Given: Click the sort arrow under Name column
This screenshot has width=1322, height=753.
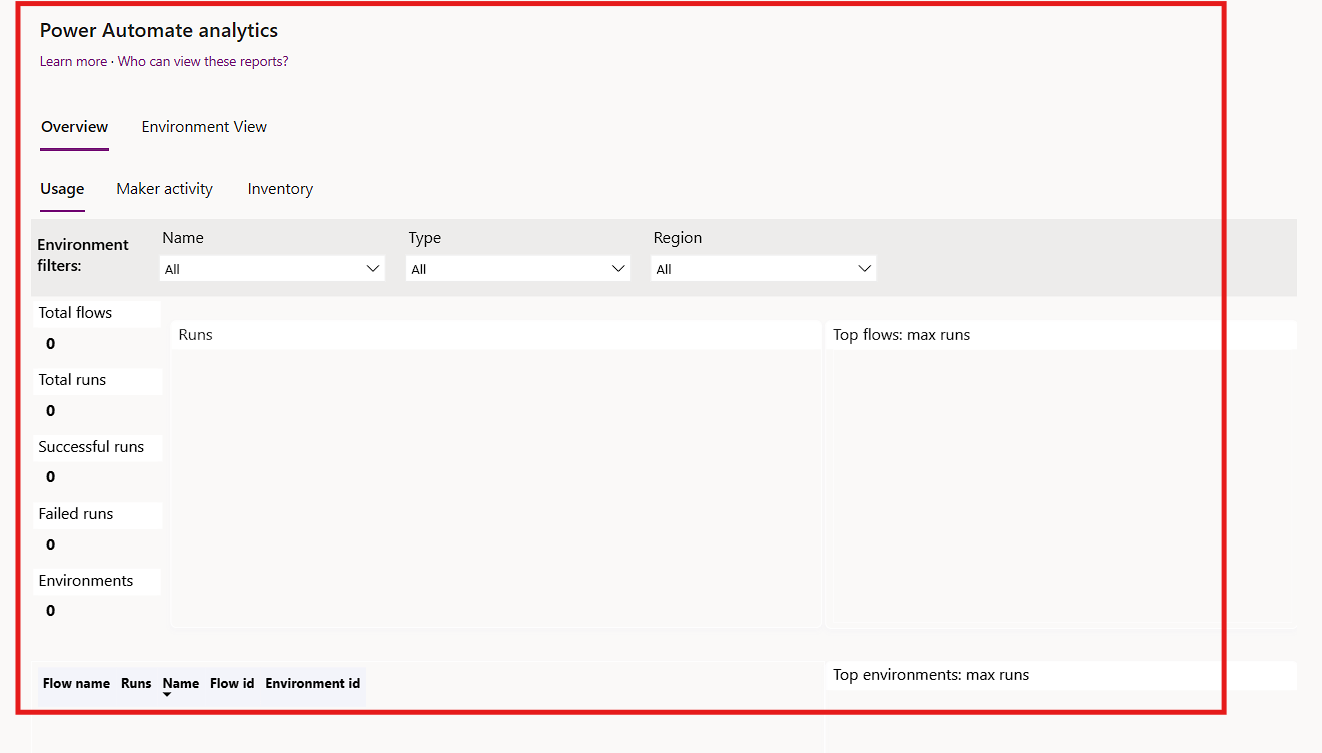Looking at the screenshot, I should point(167,695).
